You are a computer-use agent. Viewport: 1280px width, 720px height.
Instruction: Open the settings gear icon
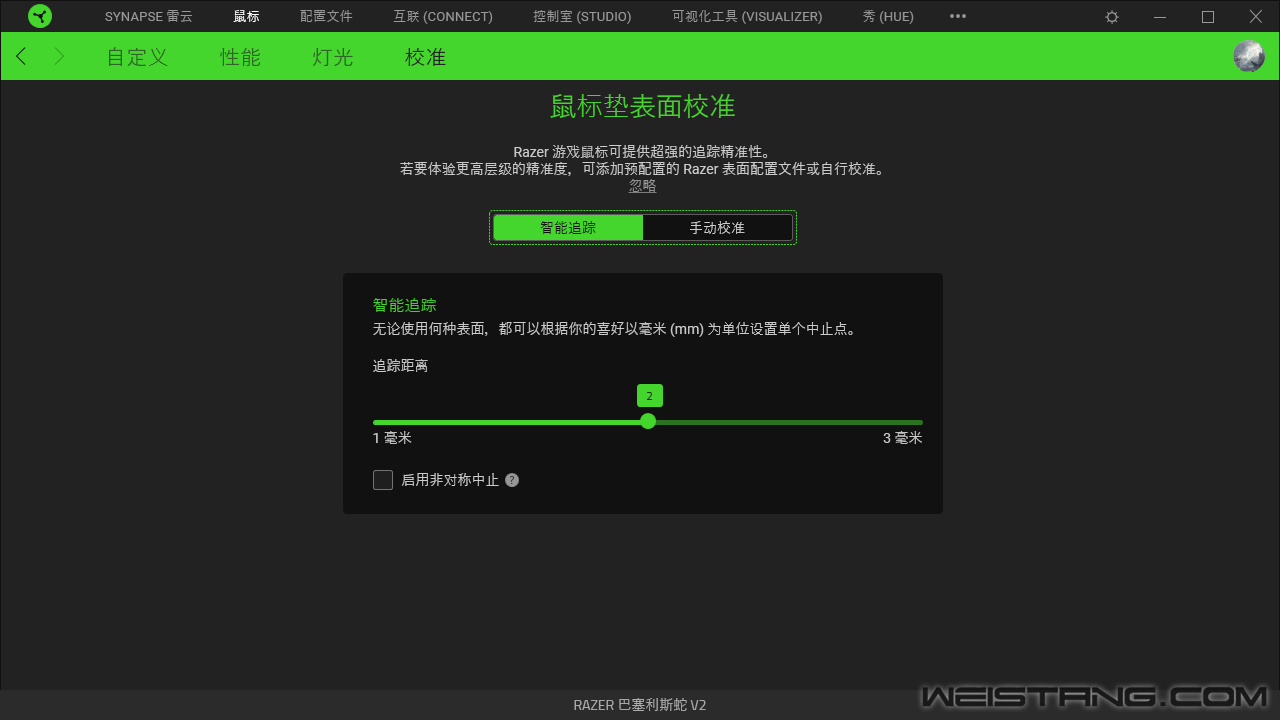click(x=1112, y=17)
